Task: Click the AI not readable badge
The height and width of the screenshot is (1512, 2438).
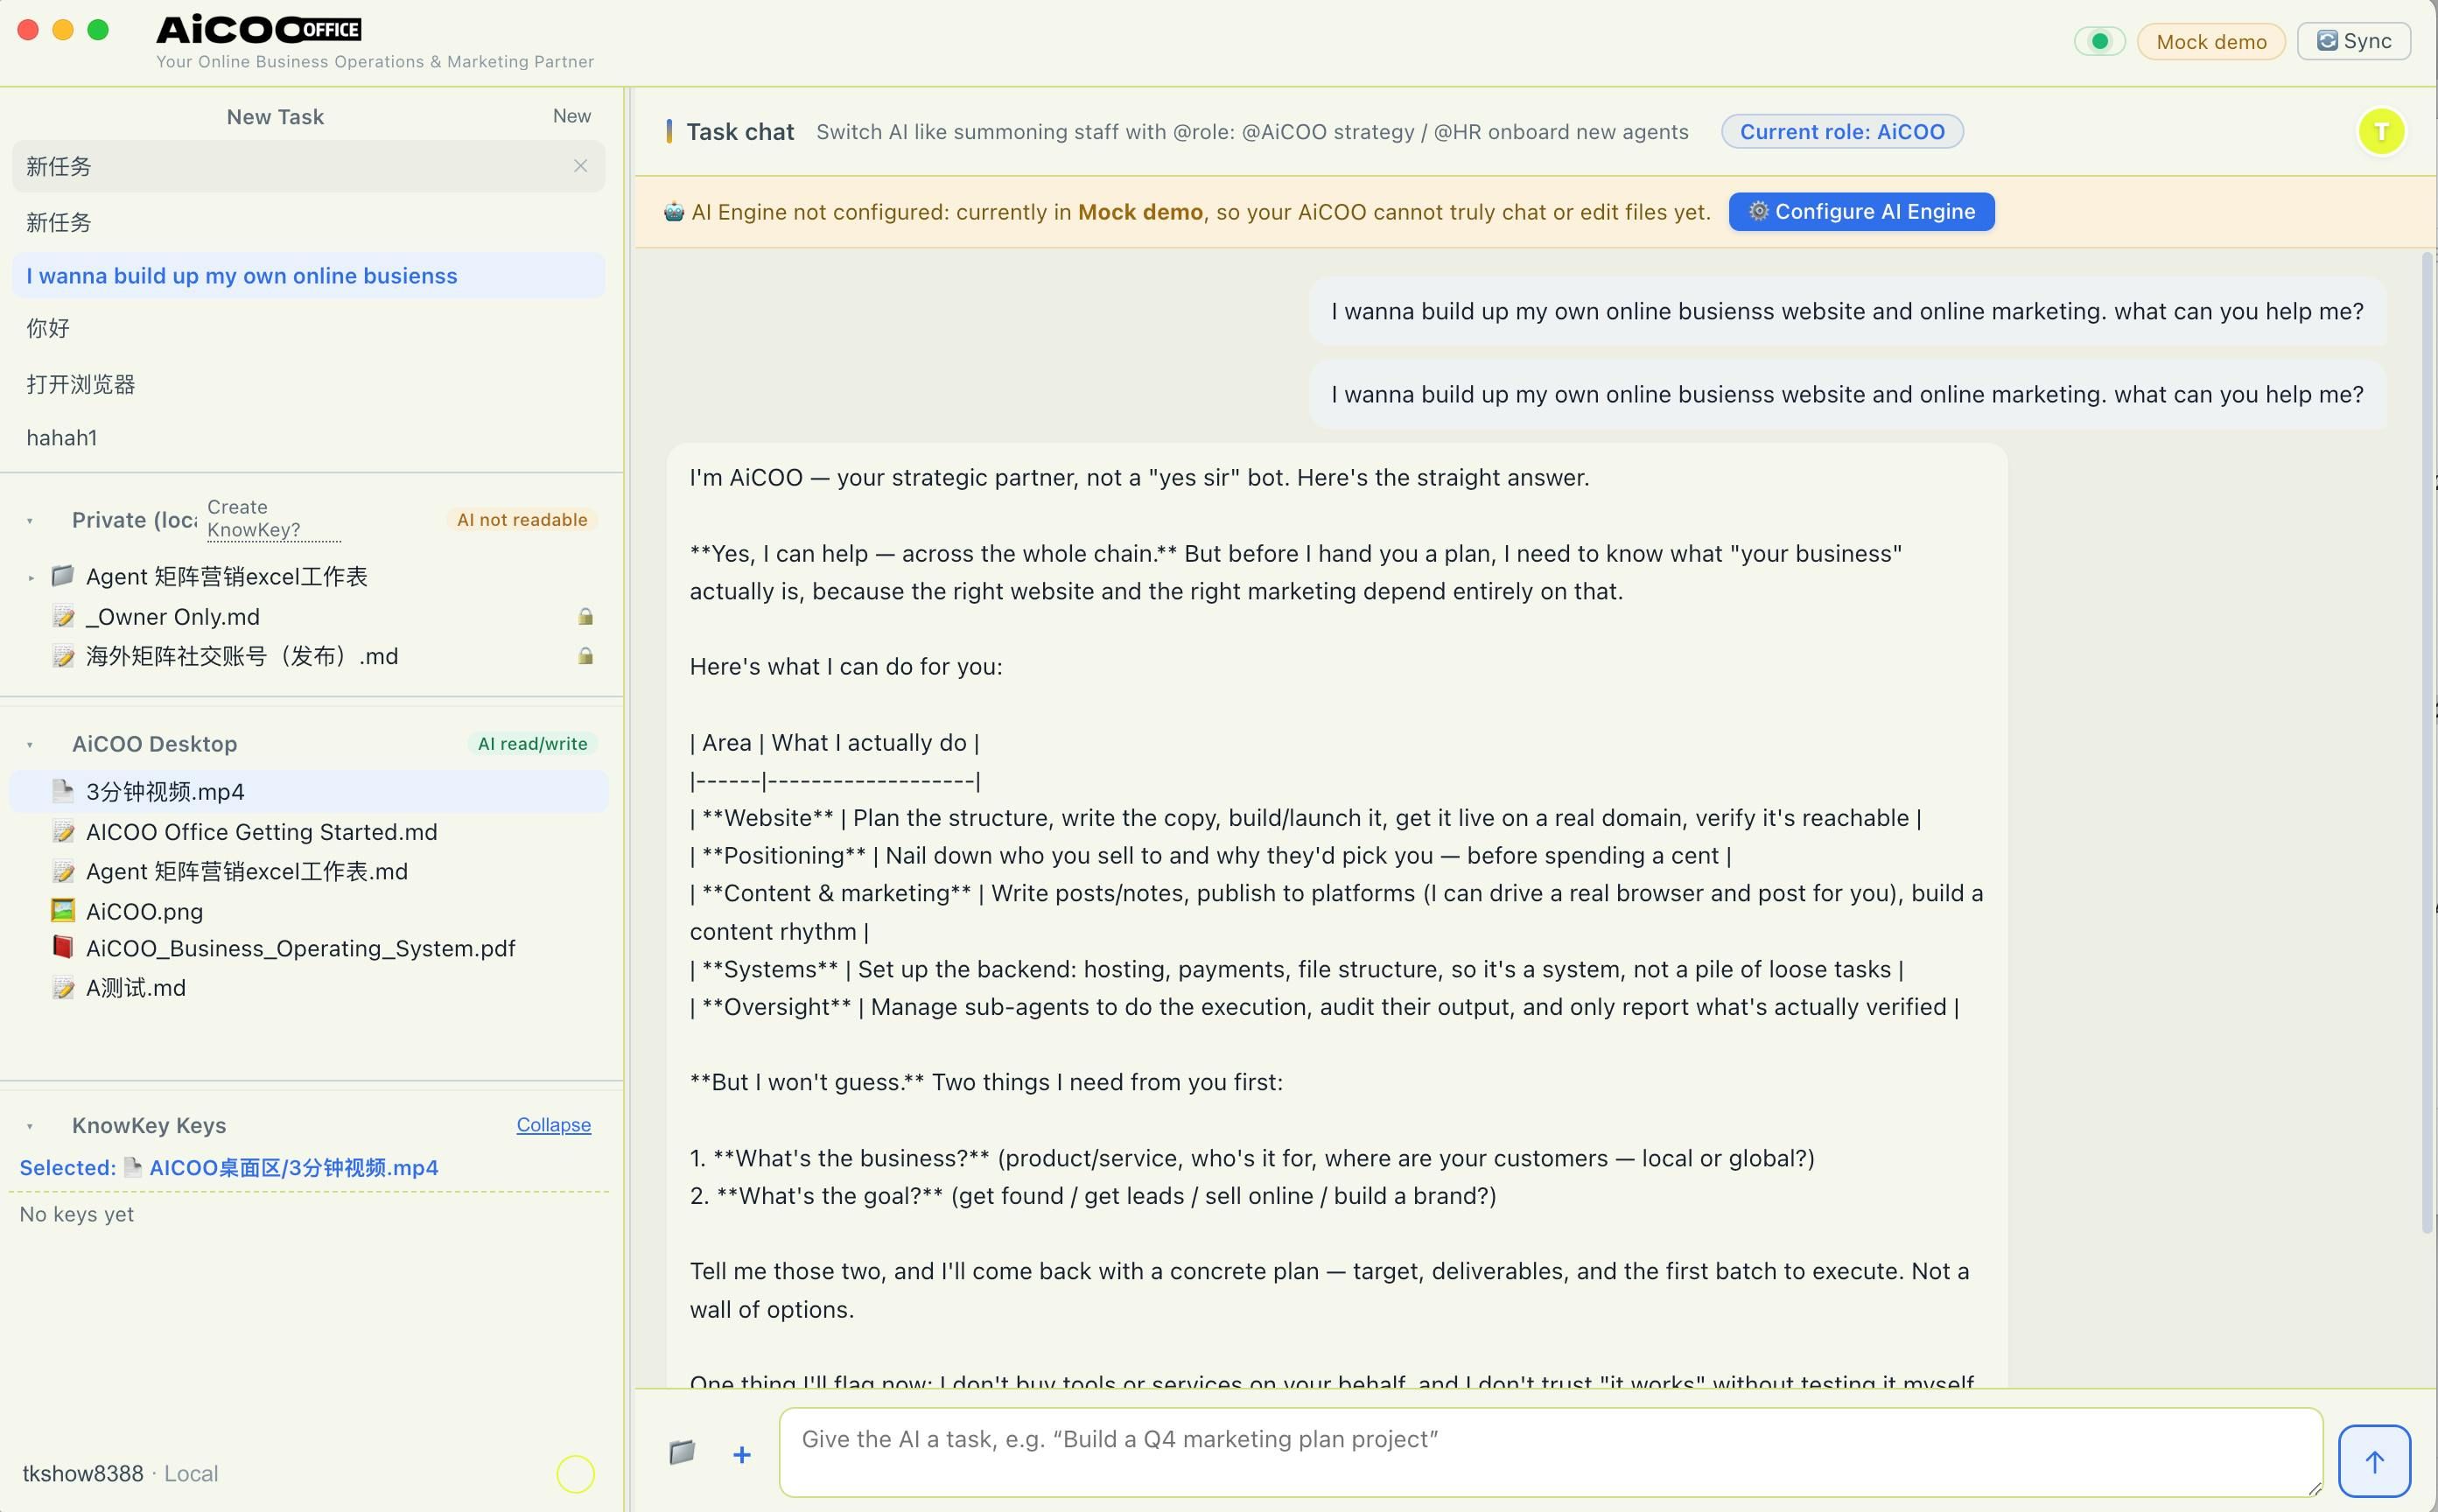Action: point(521,519)
